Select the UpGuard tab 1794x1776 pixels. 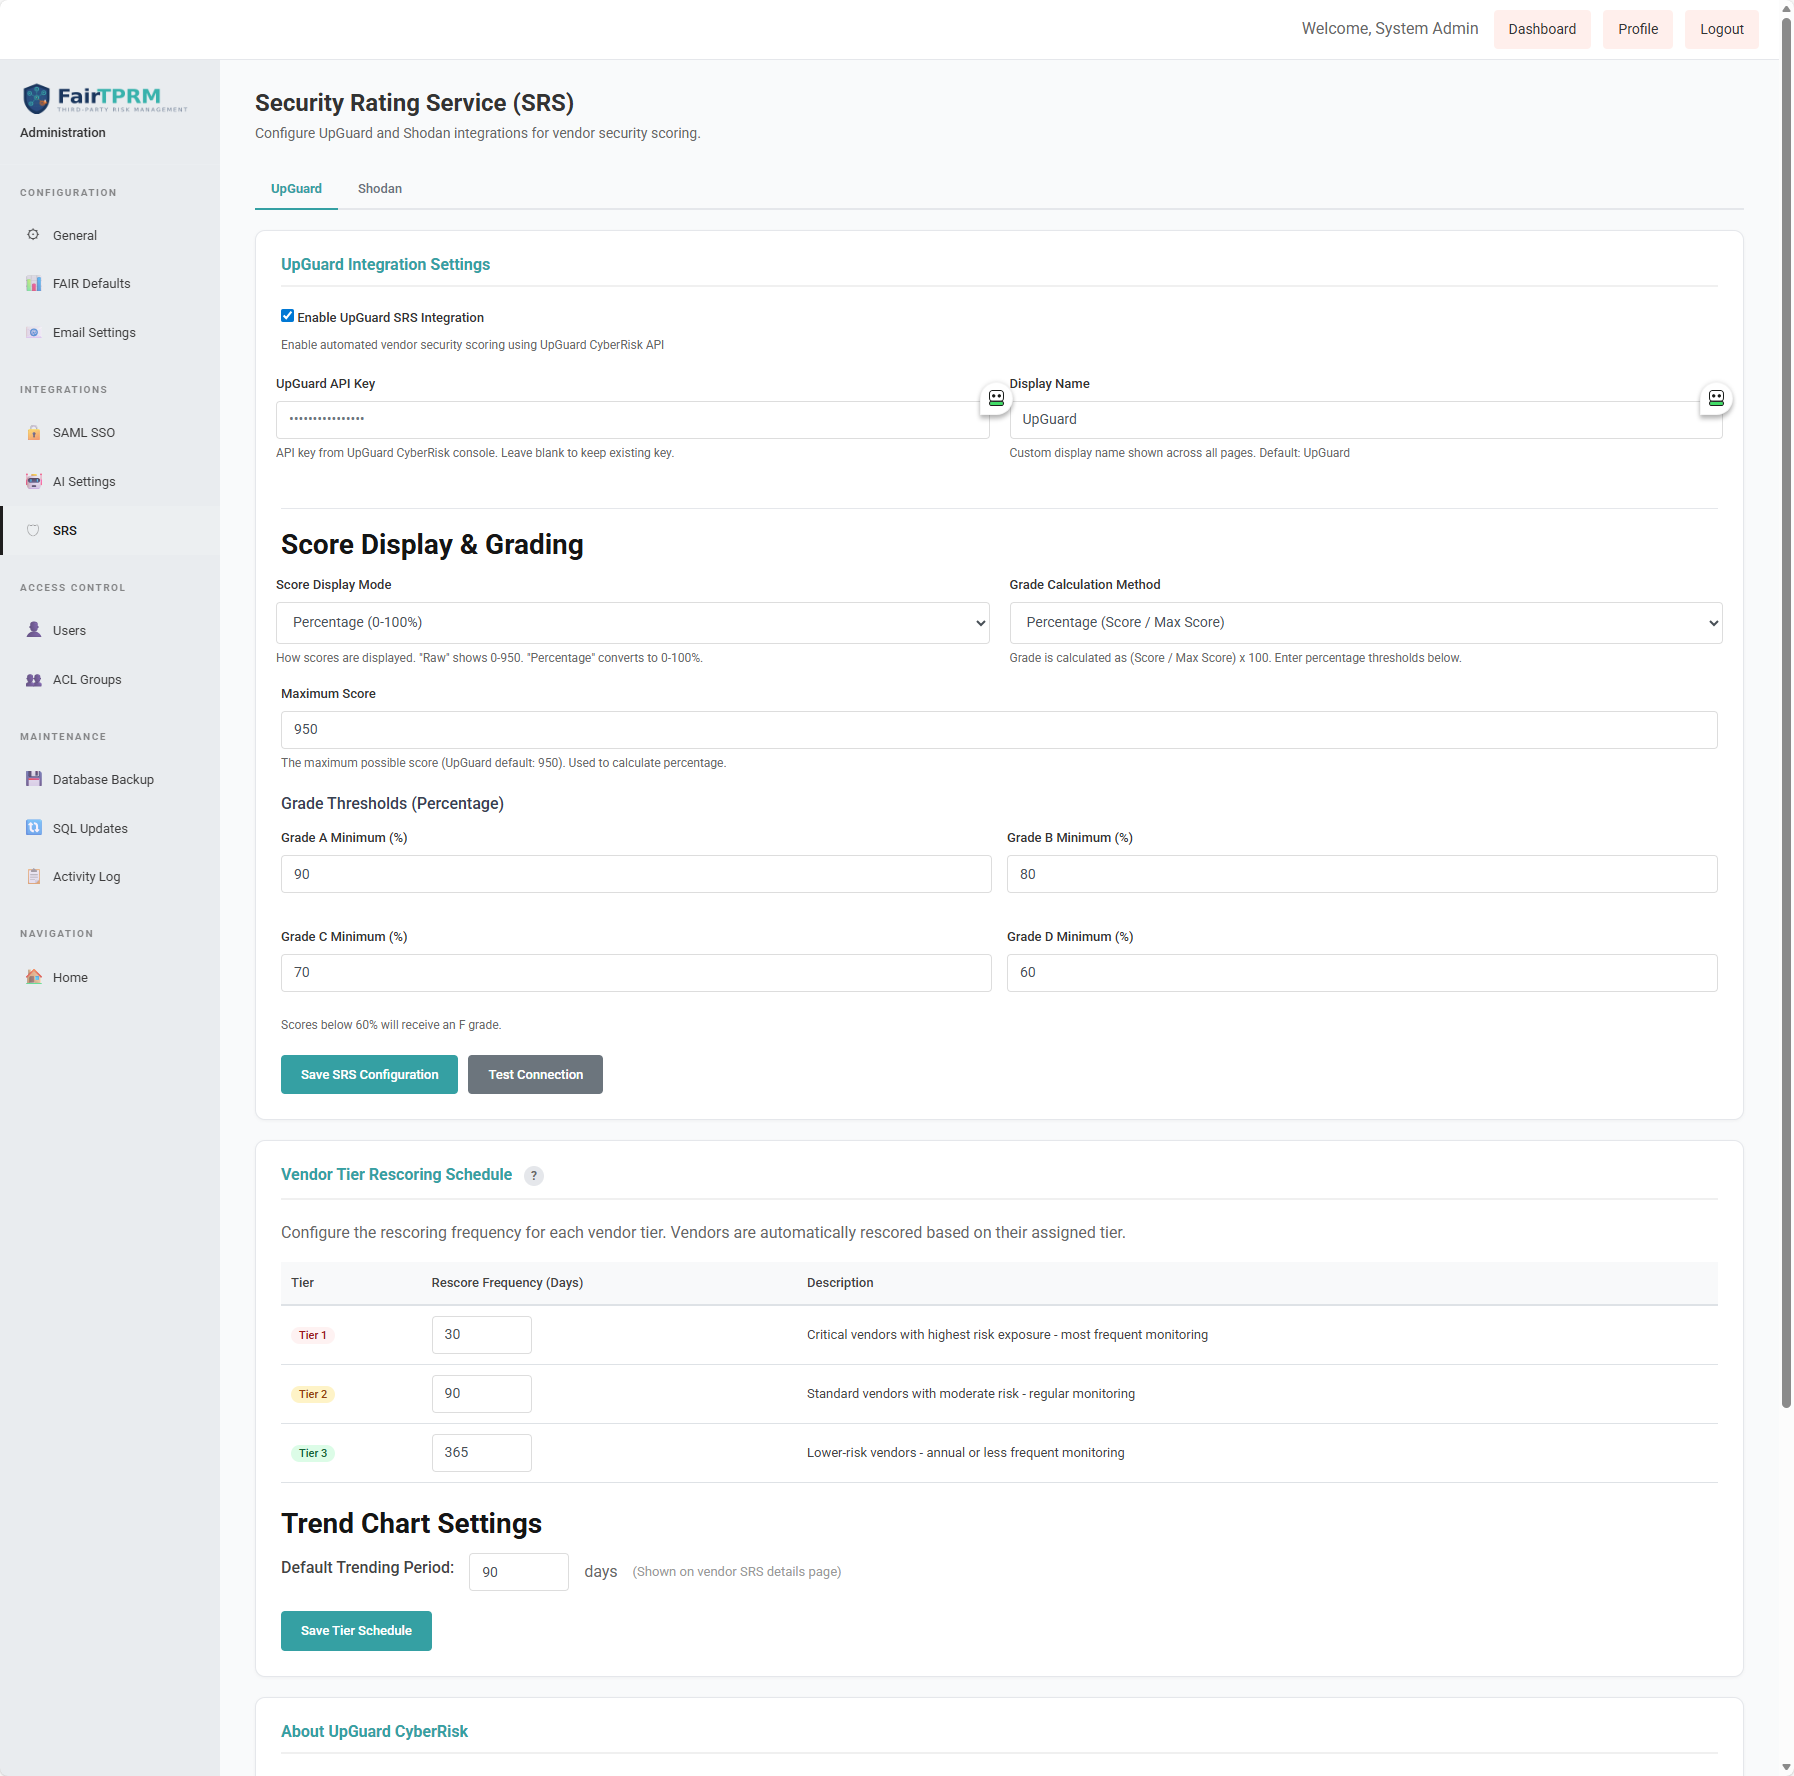[296, 189]
